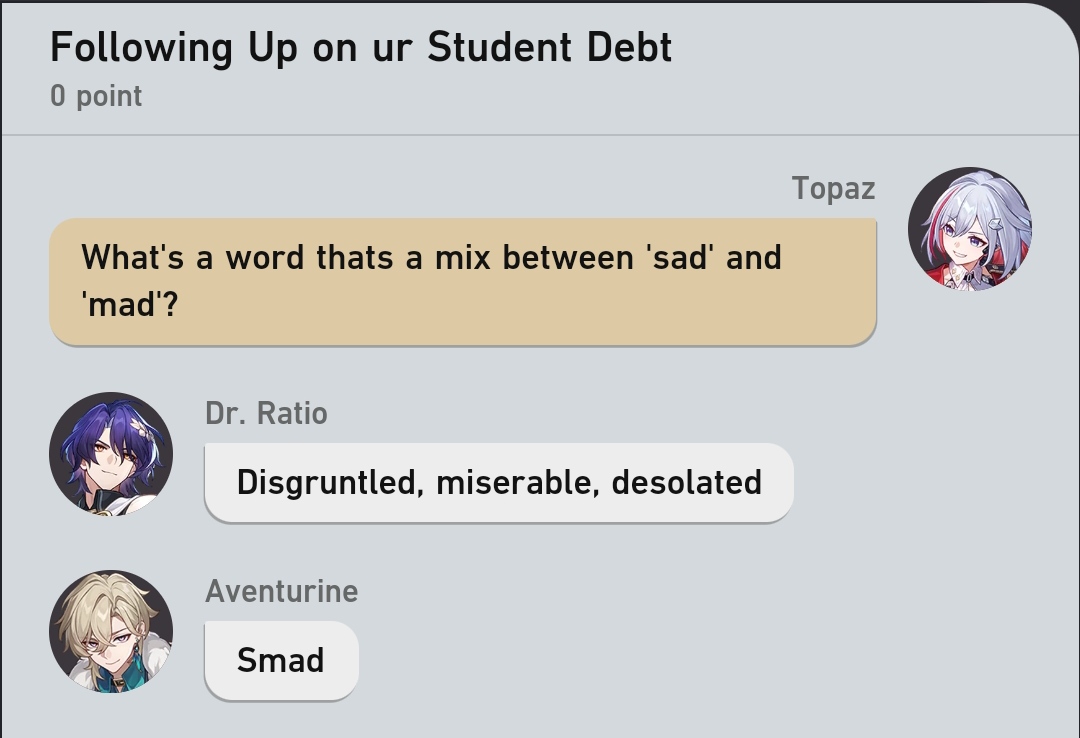The width and height of the screenshot is (1080, 738).
Task: Select Topaz's tan message bubble
Action: point(462,281)
